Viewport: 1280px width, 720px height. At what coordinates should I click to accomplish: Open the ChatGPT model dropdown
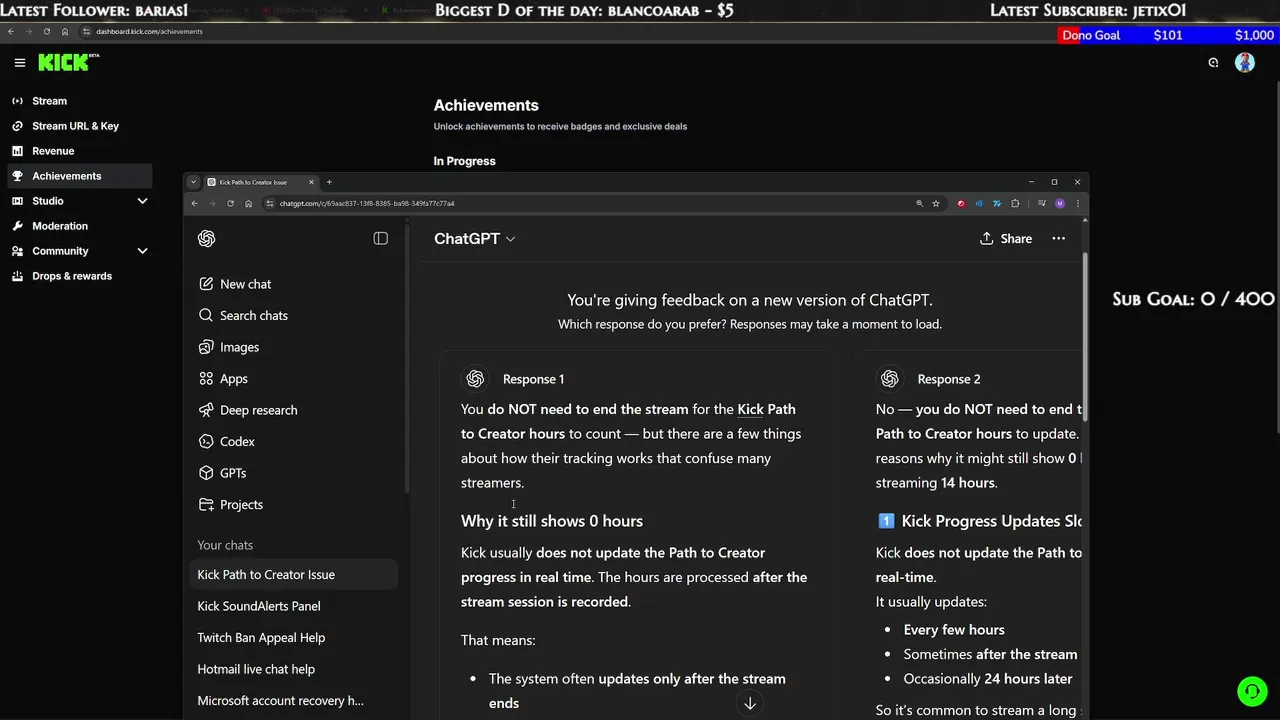tap(475, 238)
